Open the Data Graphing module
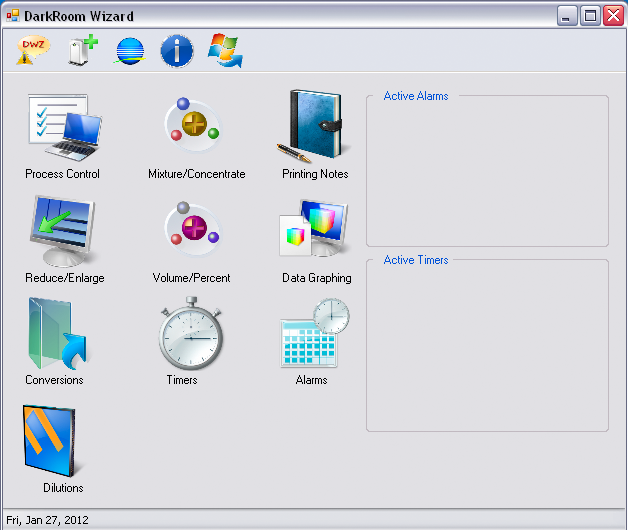 tap(314, 232)
